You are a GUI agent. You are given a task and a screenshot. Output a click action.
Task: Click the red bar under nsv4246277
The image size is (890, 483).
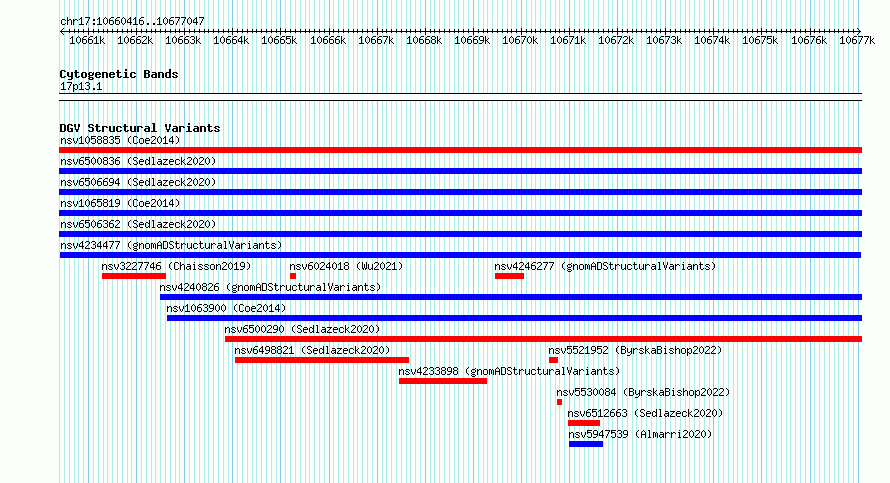[509, 276]
